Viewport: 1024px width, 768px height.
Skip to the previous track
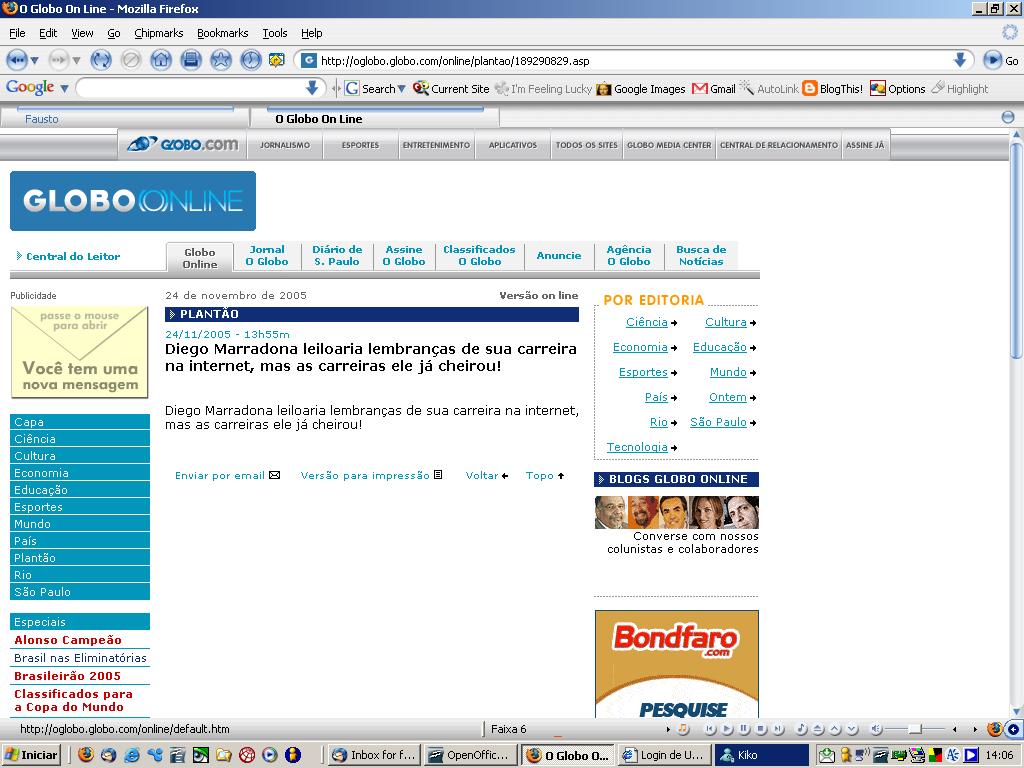point(711,729)
